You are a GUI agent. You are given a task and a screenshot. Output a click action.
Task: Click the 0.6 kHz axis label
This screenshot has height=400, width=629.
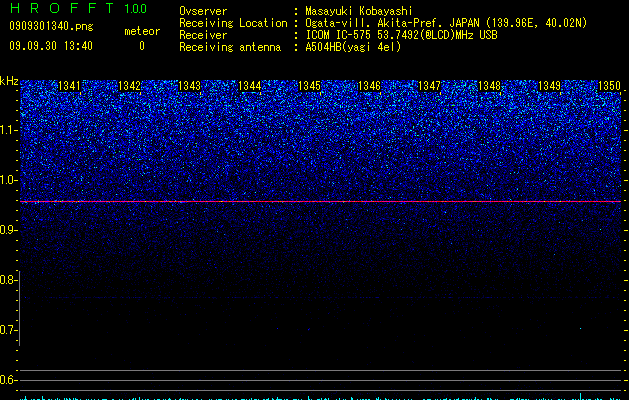tap(9, 380)
